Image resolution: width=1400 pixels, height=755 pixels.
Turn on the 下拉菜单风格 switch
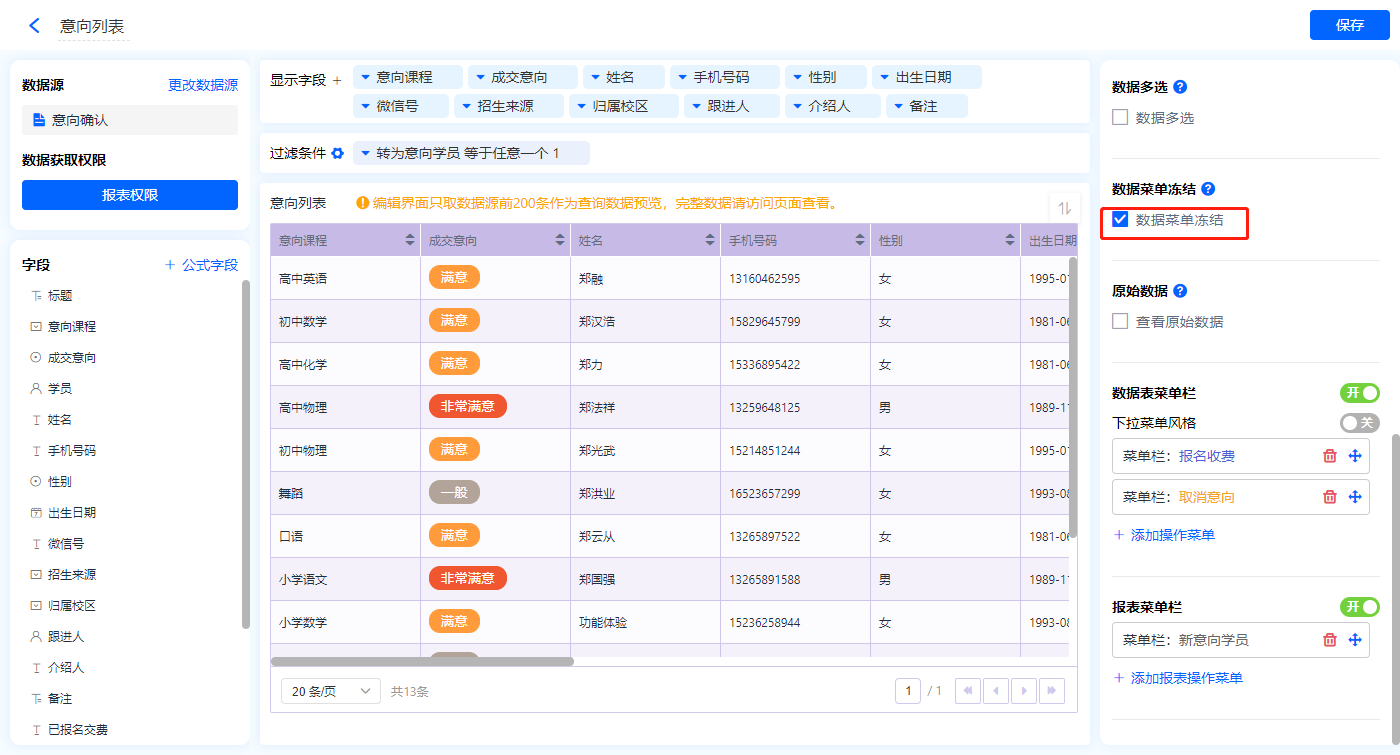tap(1359, 423)
